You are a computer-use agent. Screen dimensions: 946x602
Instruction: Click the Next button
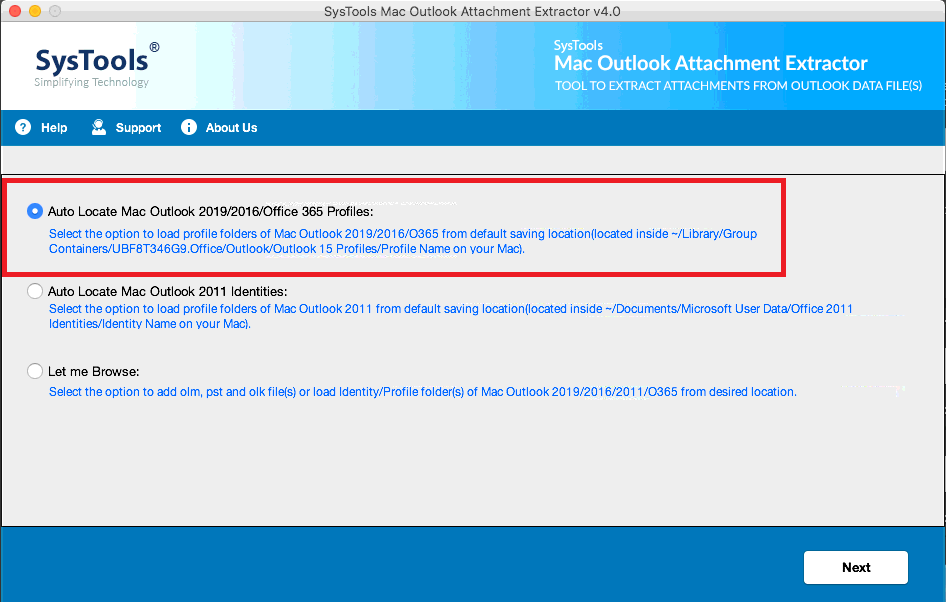pyautogui.click(x=856, y=567)
